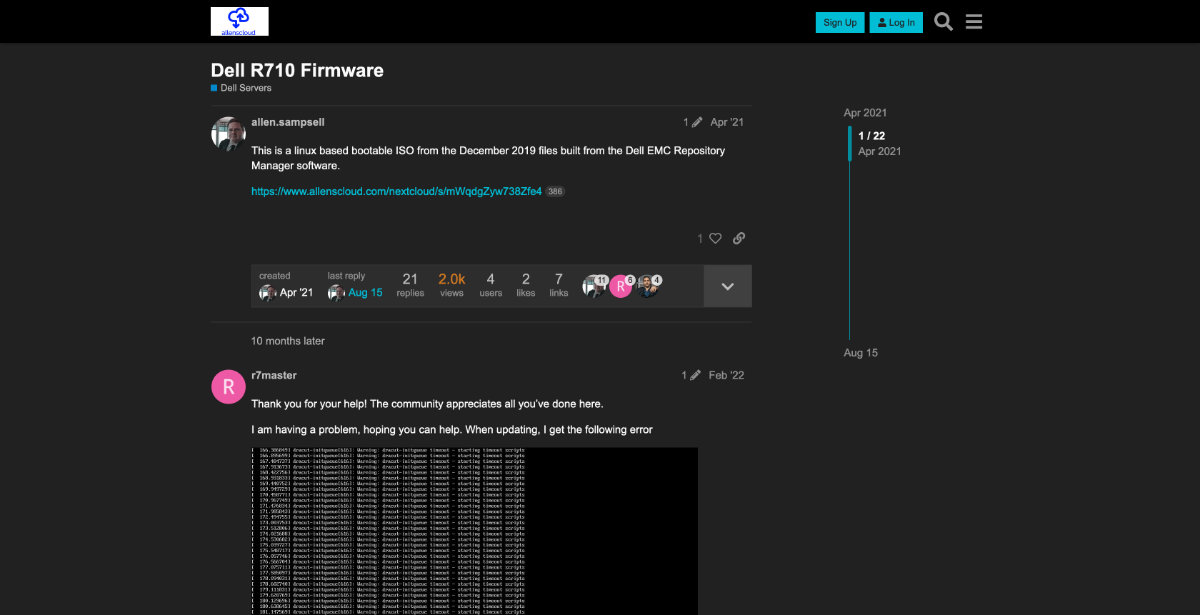Click r7master's pink avatar icon
The height and width of the screenshot is (615, 1200).
point(228,386)
